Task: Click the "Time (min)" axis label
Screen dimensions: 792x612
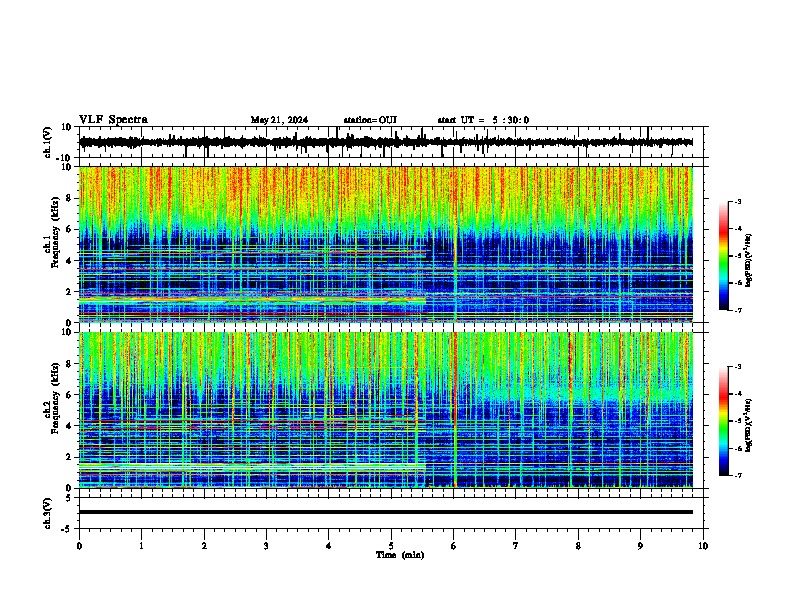Action: pos(400,555)
